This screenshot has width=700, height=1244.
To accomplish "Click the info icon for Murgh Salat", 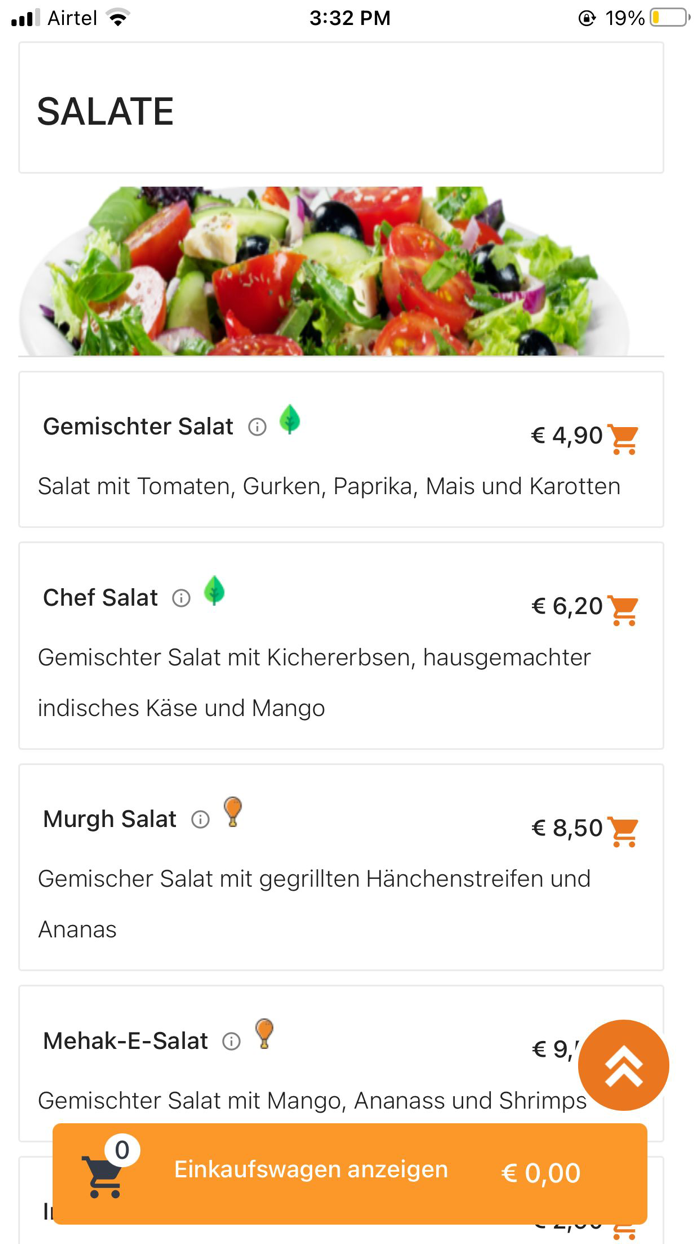I will point(200,819).
